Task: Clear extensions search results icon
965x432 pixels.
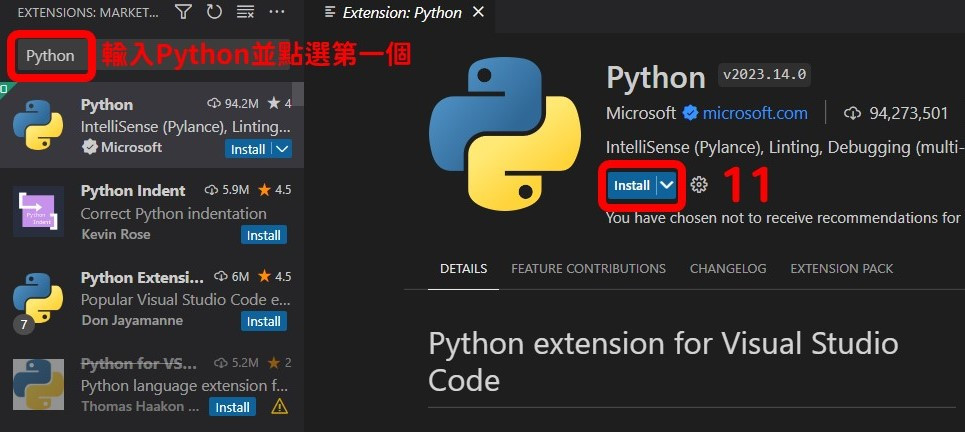Action: tap(245, 11)
